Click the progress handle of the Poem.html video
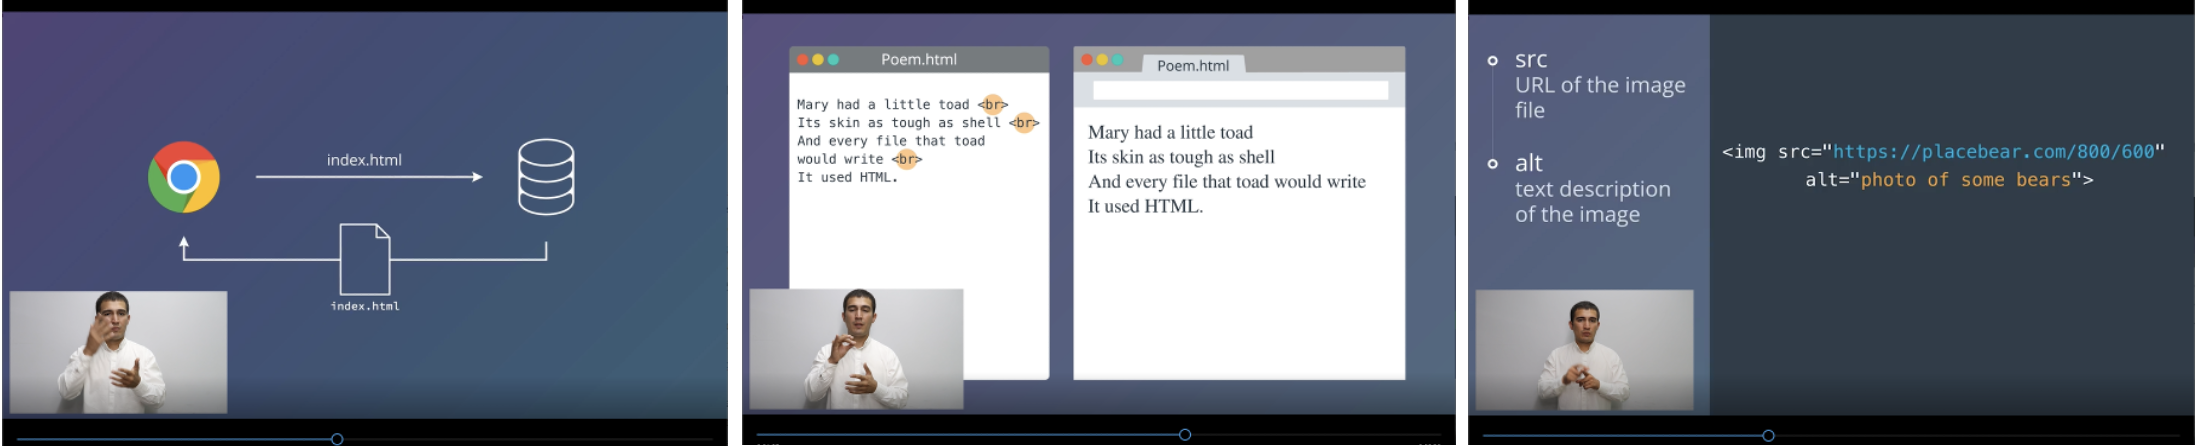Screen dimensions: 2198x446 point(1185,435)
